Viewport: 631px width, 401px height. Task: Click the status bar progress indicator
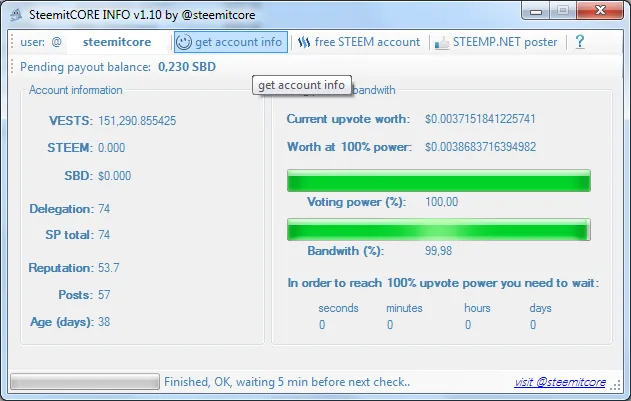(85, 382)
